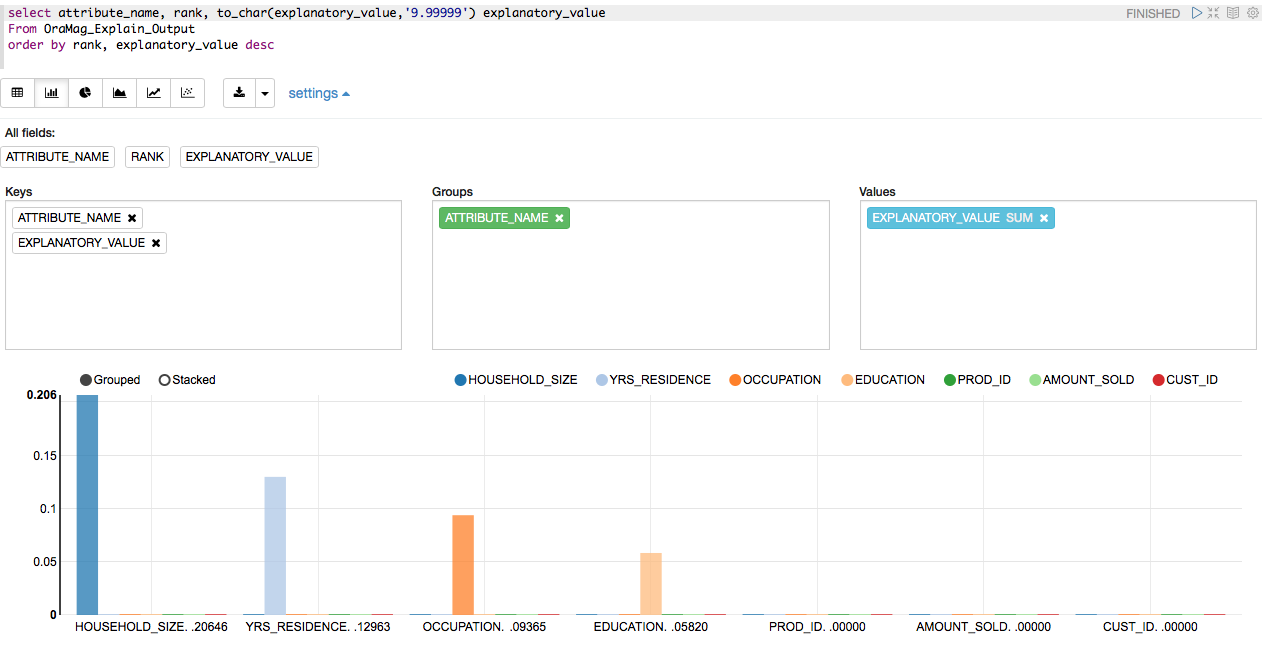This screenshot has width=1266, height=651.
Task: Remove EXPLANATORY_VALUE from Keys
Action: coord(156,243)
